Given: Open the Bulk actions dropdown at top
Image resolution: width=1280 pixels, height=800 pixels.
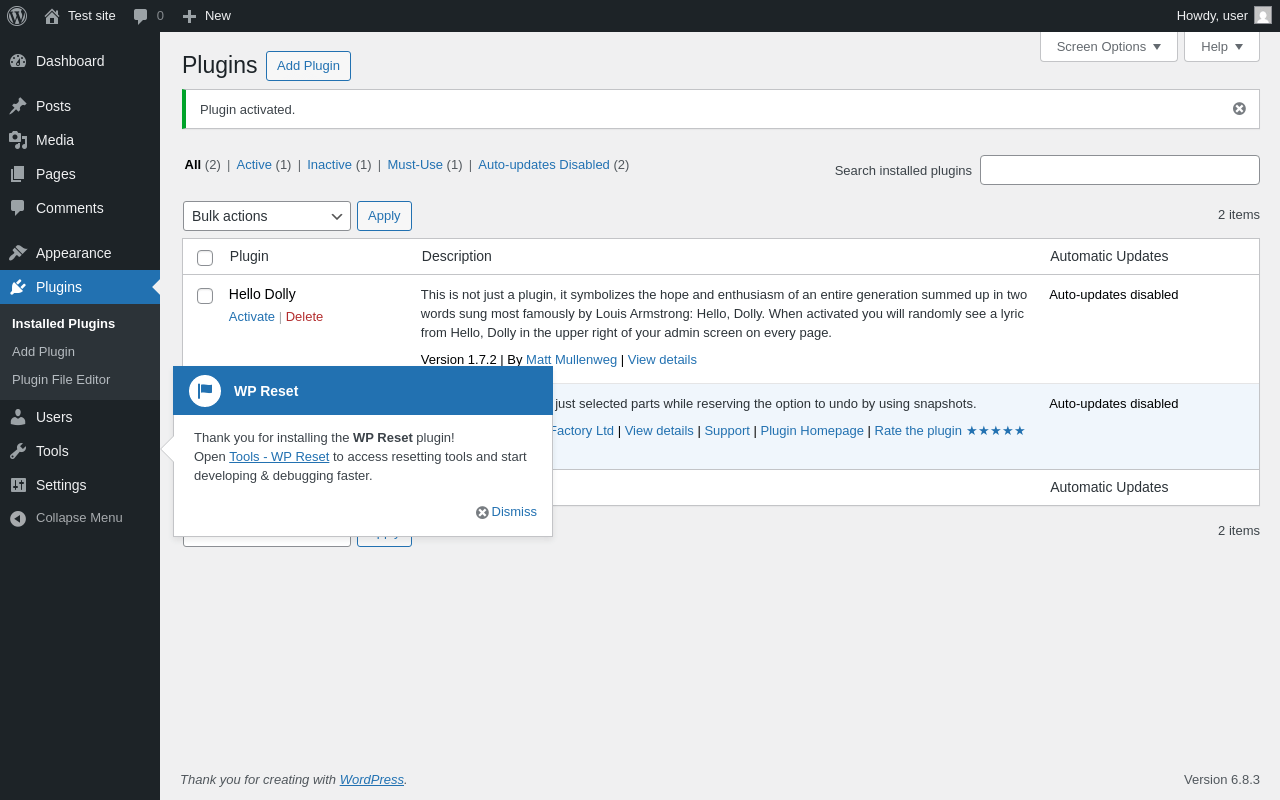Looking at the screenshot, I should click(x=267, y=216).
